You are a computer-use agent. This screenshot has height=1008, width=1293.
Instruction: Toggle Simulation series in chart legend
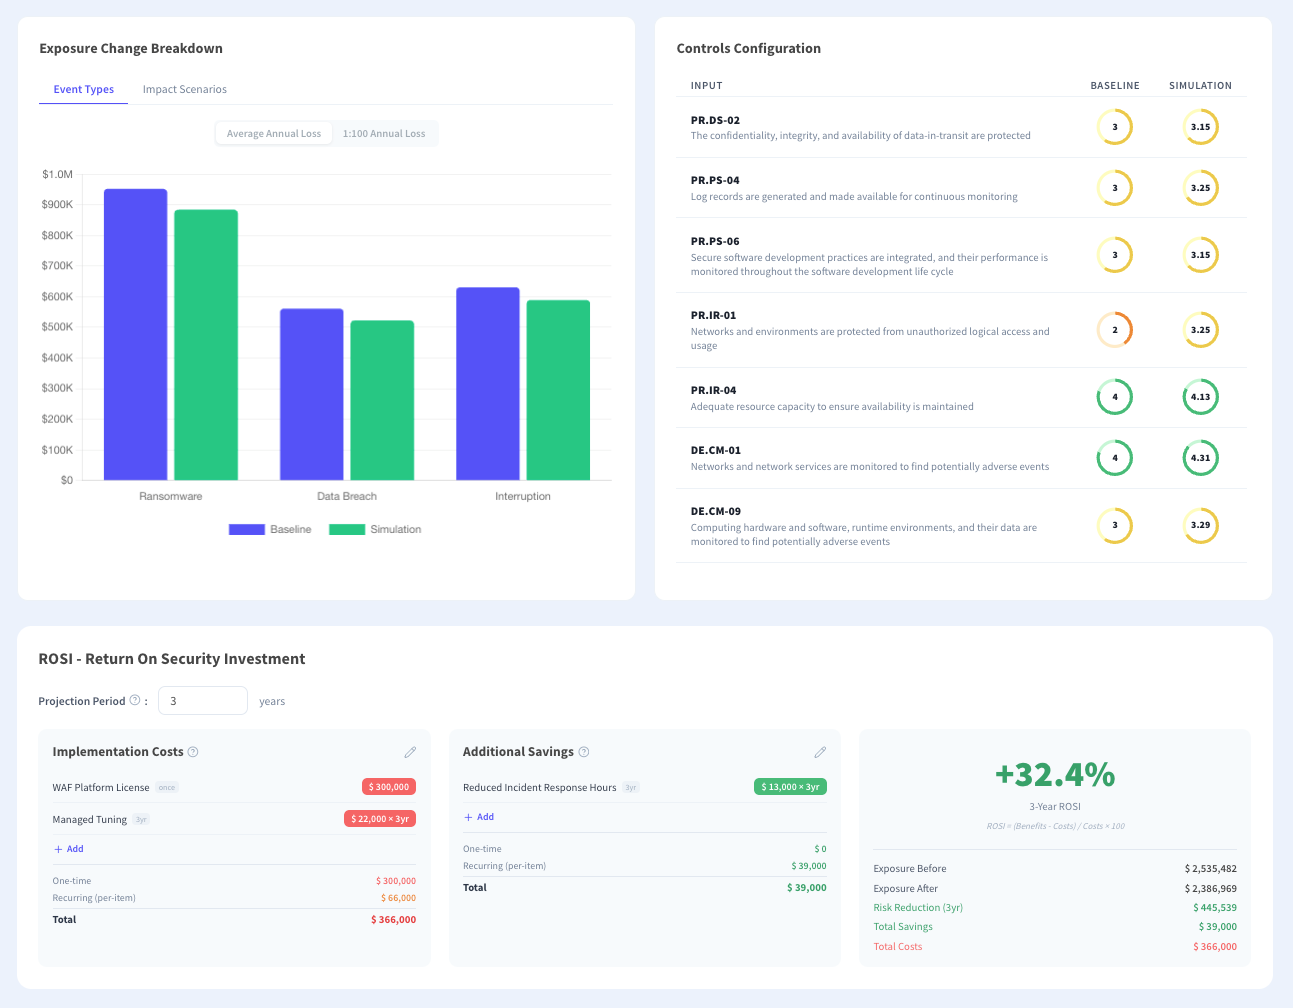coord(375,529)
